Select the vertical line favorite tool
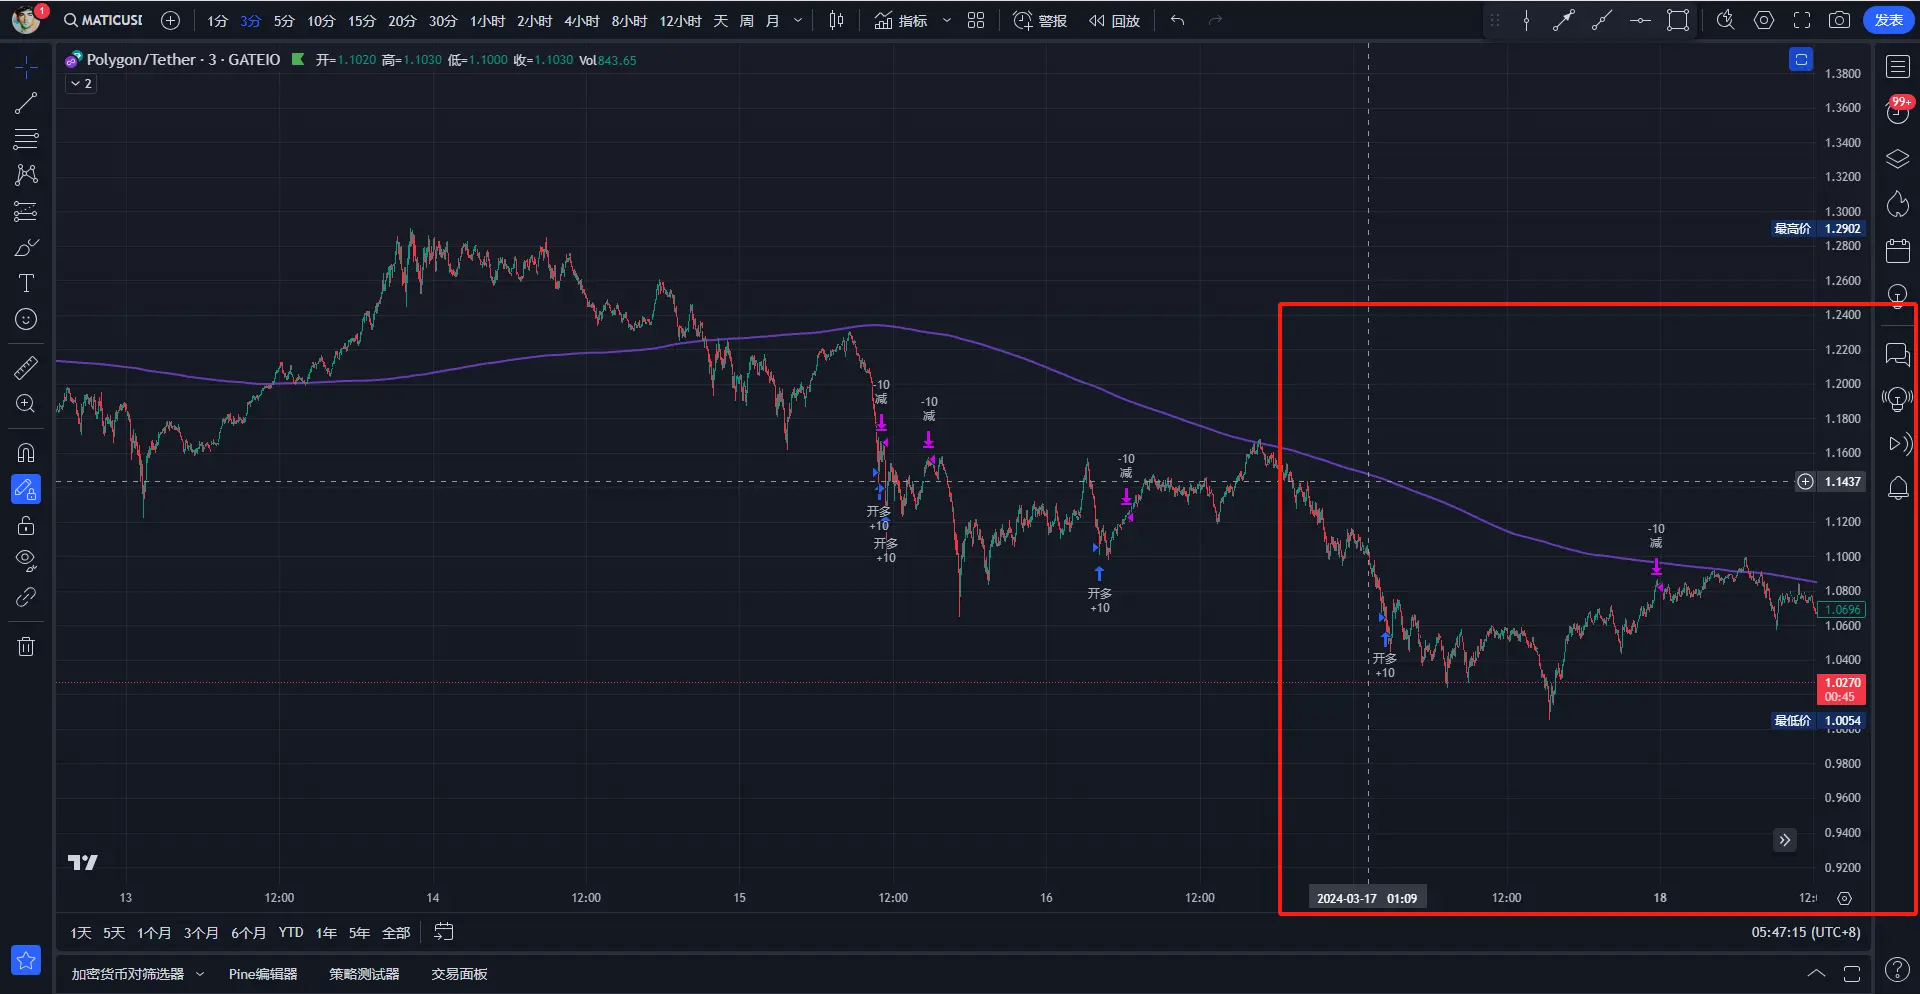 [1526, 20]
